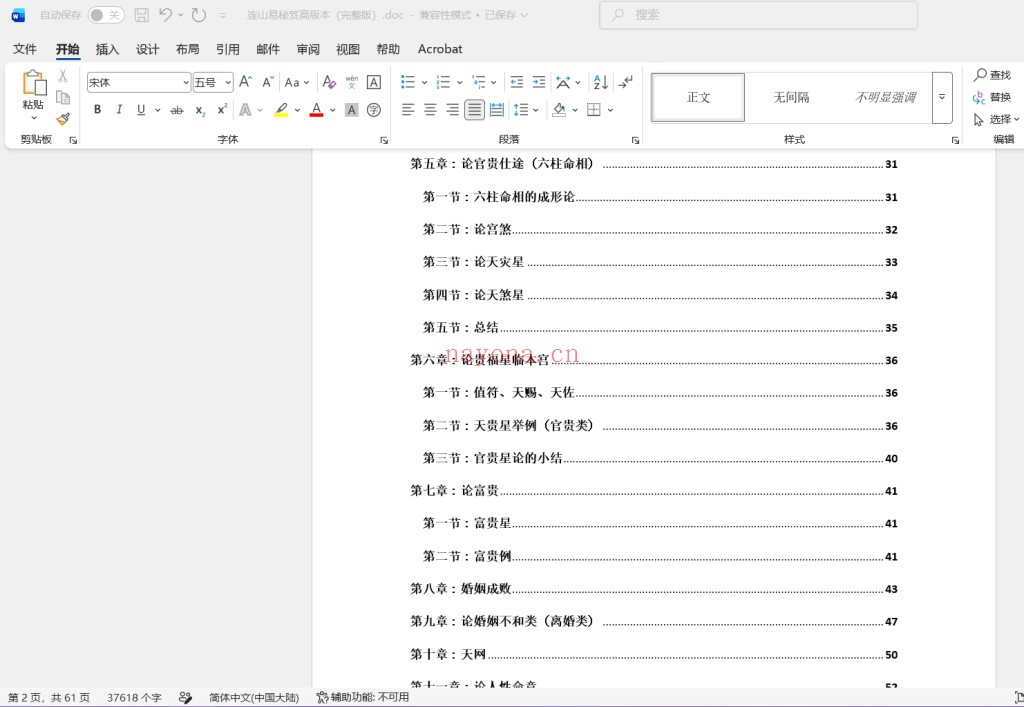Select the Format Painter brush
This screenshot has width=1024, height=707.
click(63, 119)
